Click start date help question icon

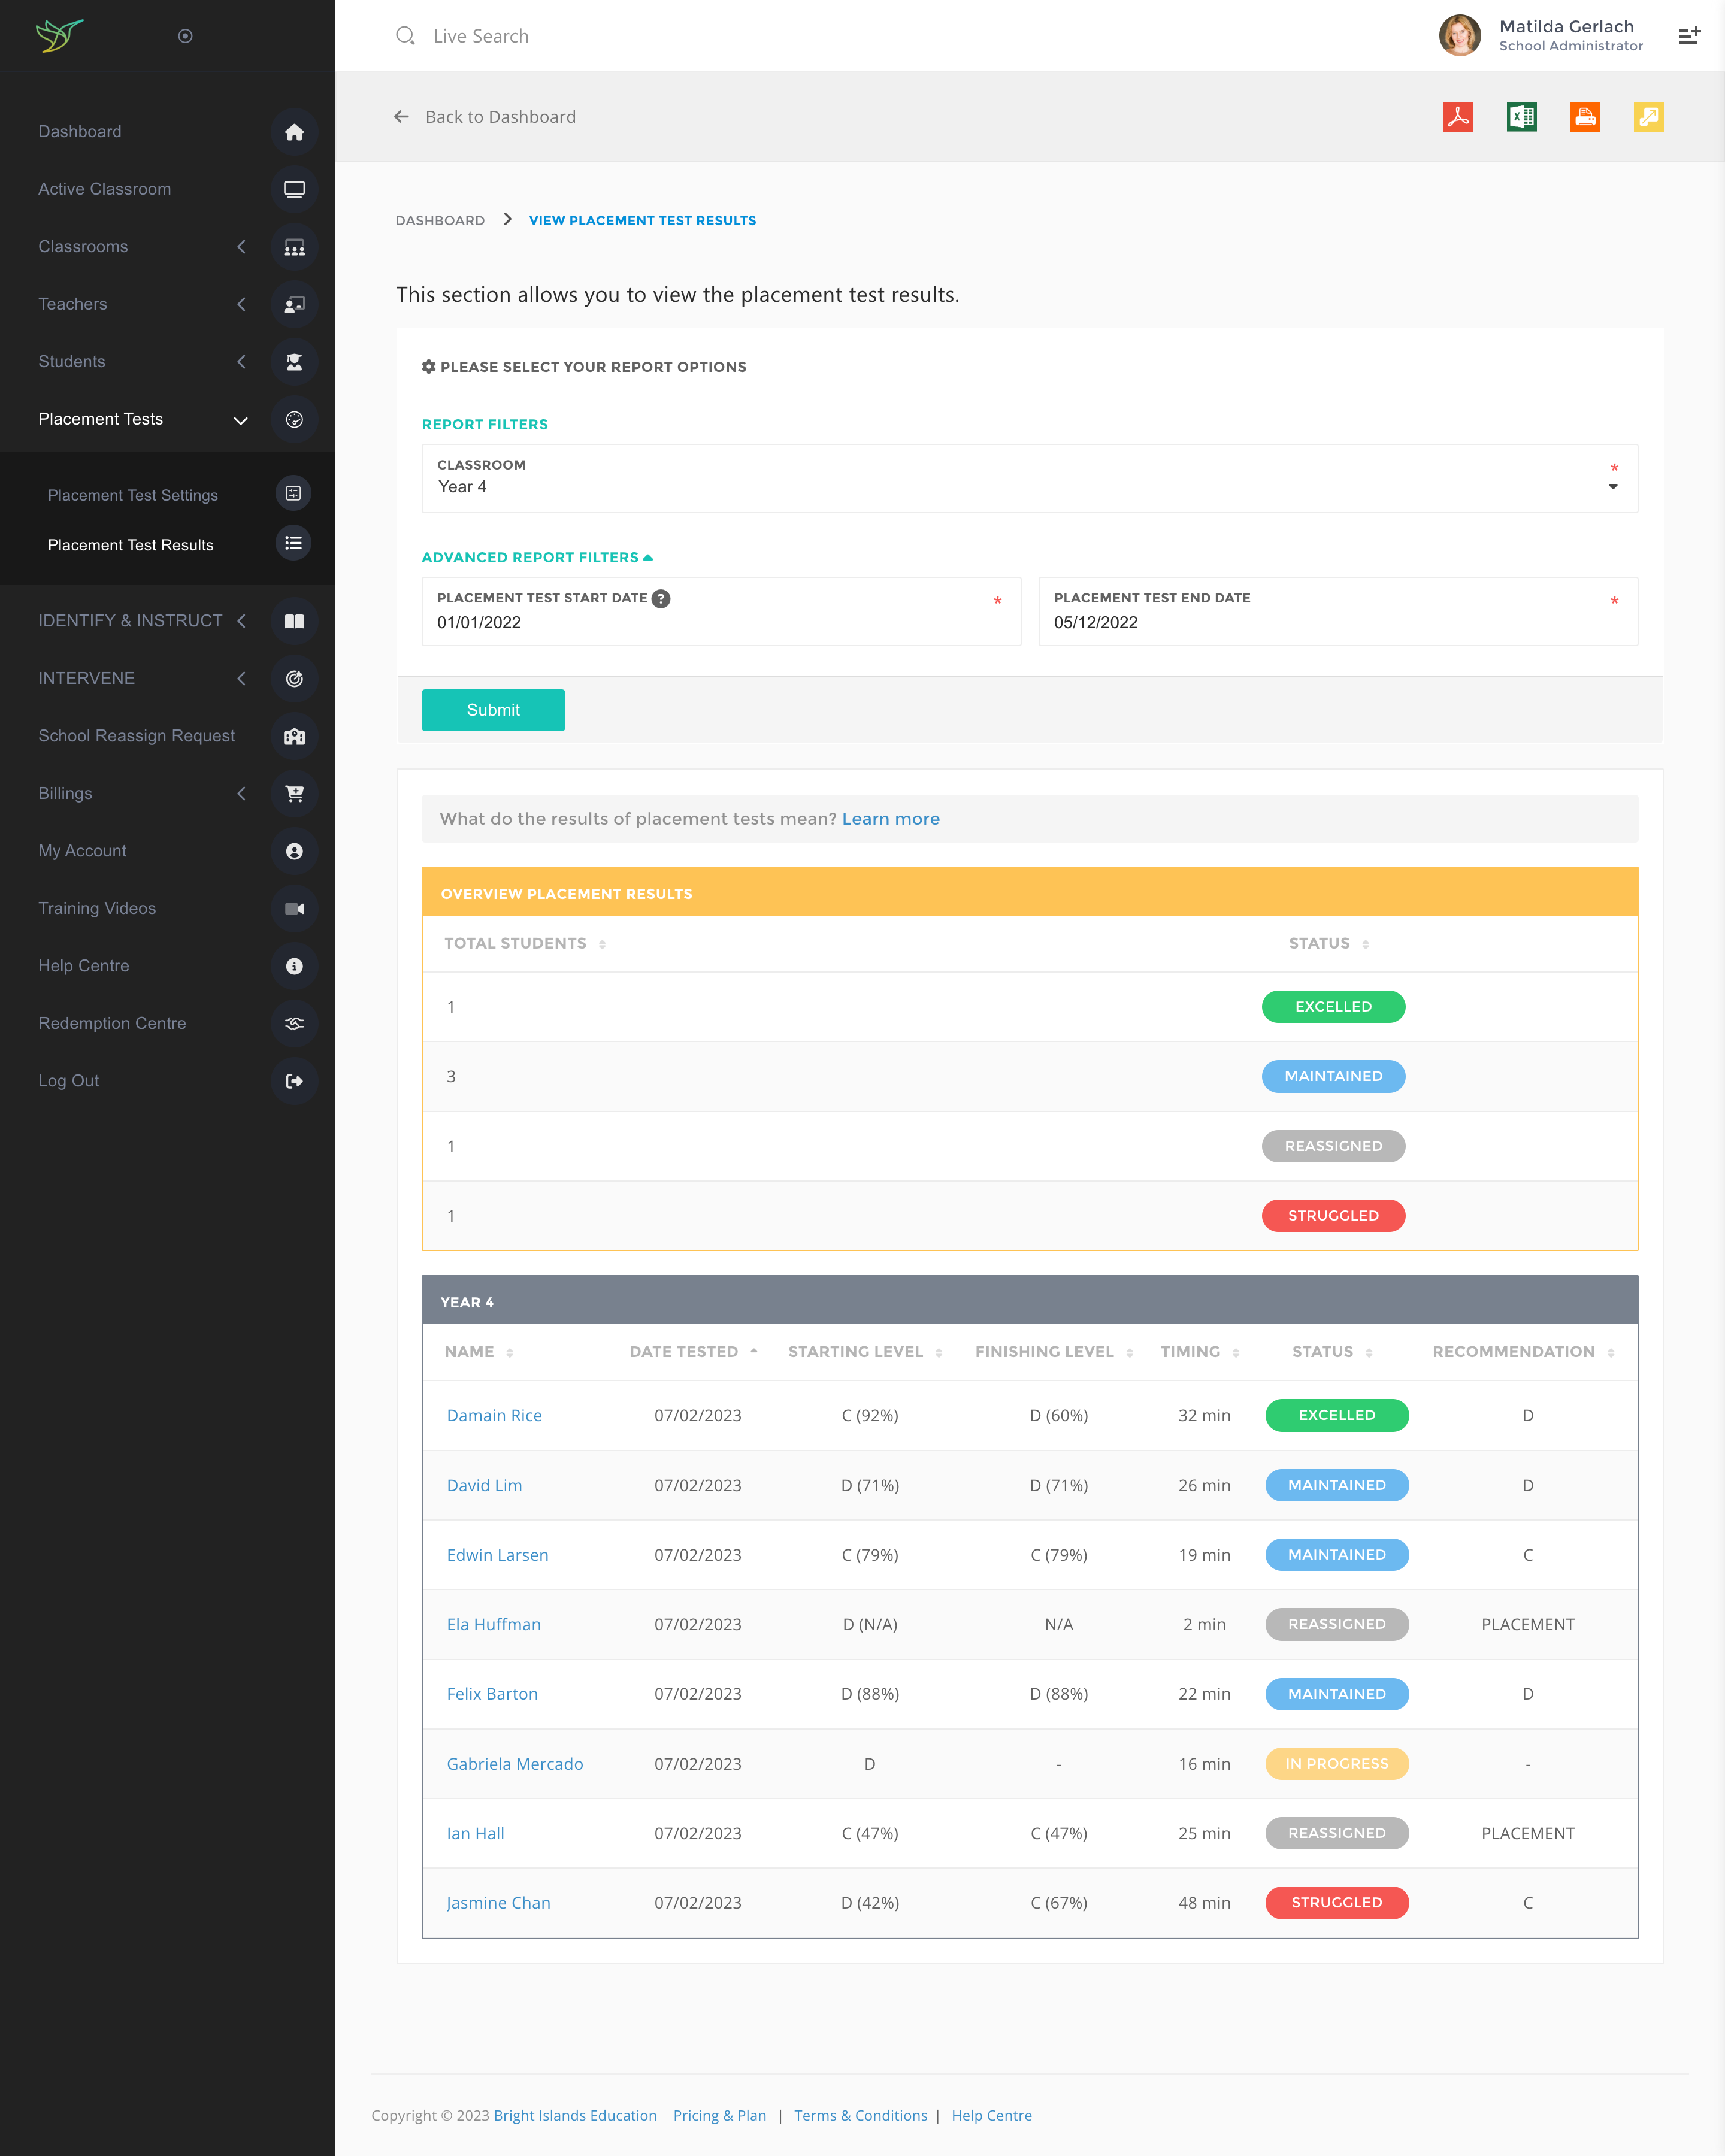coord(661,598)
